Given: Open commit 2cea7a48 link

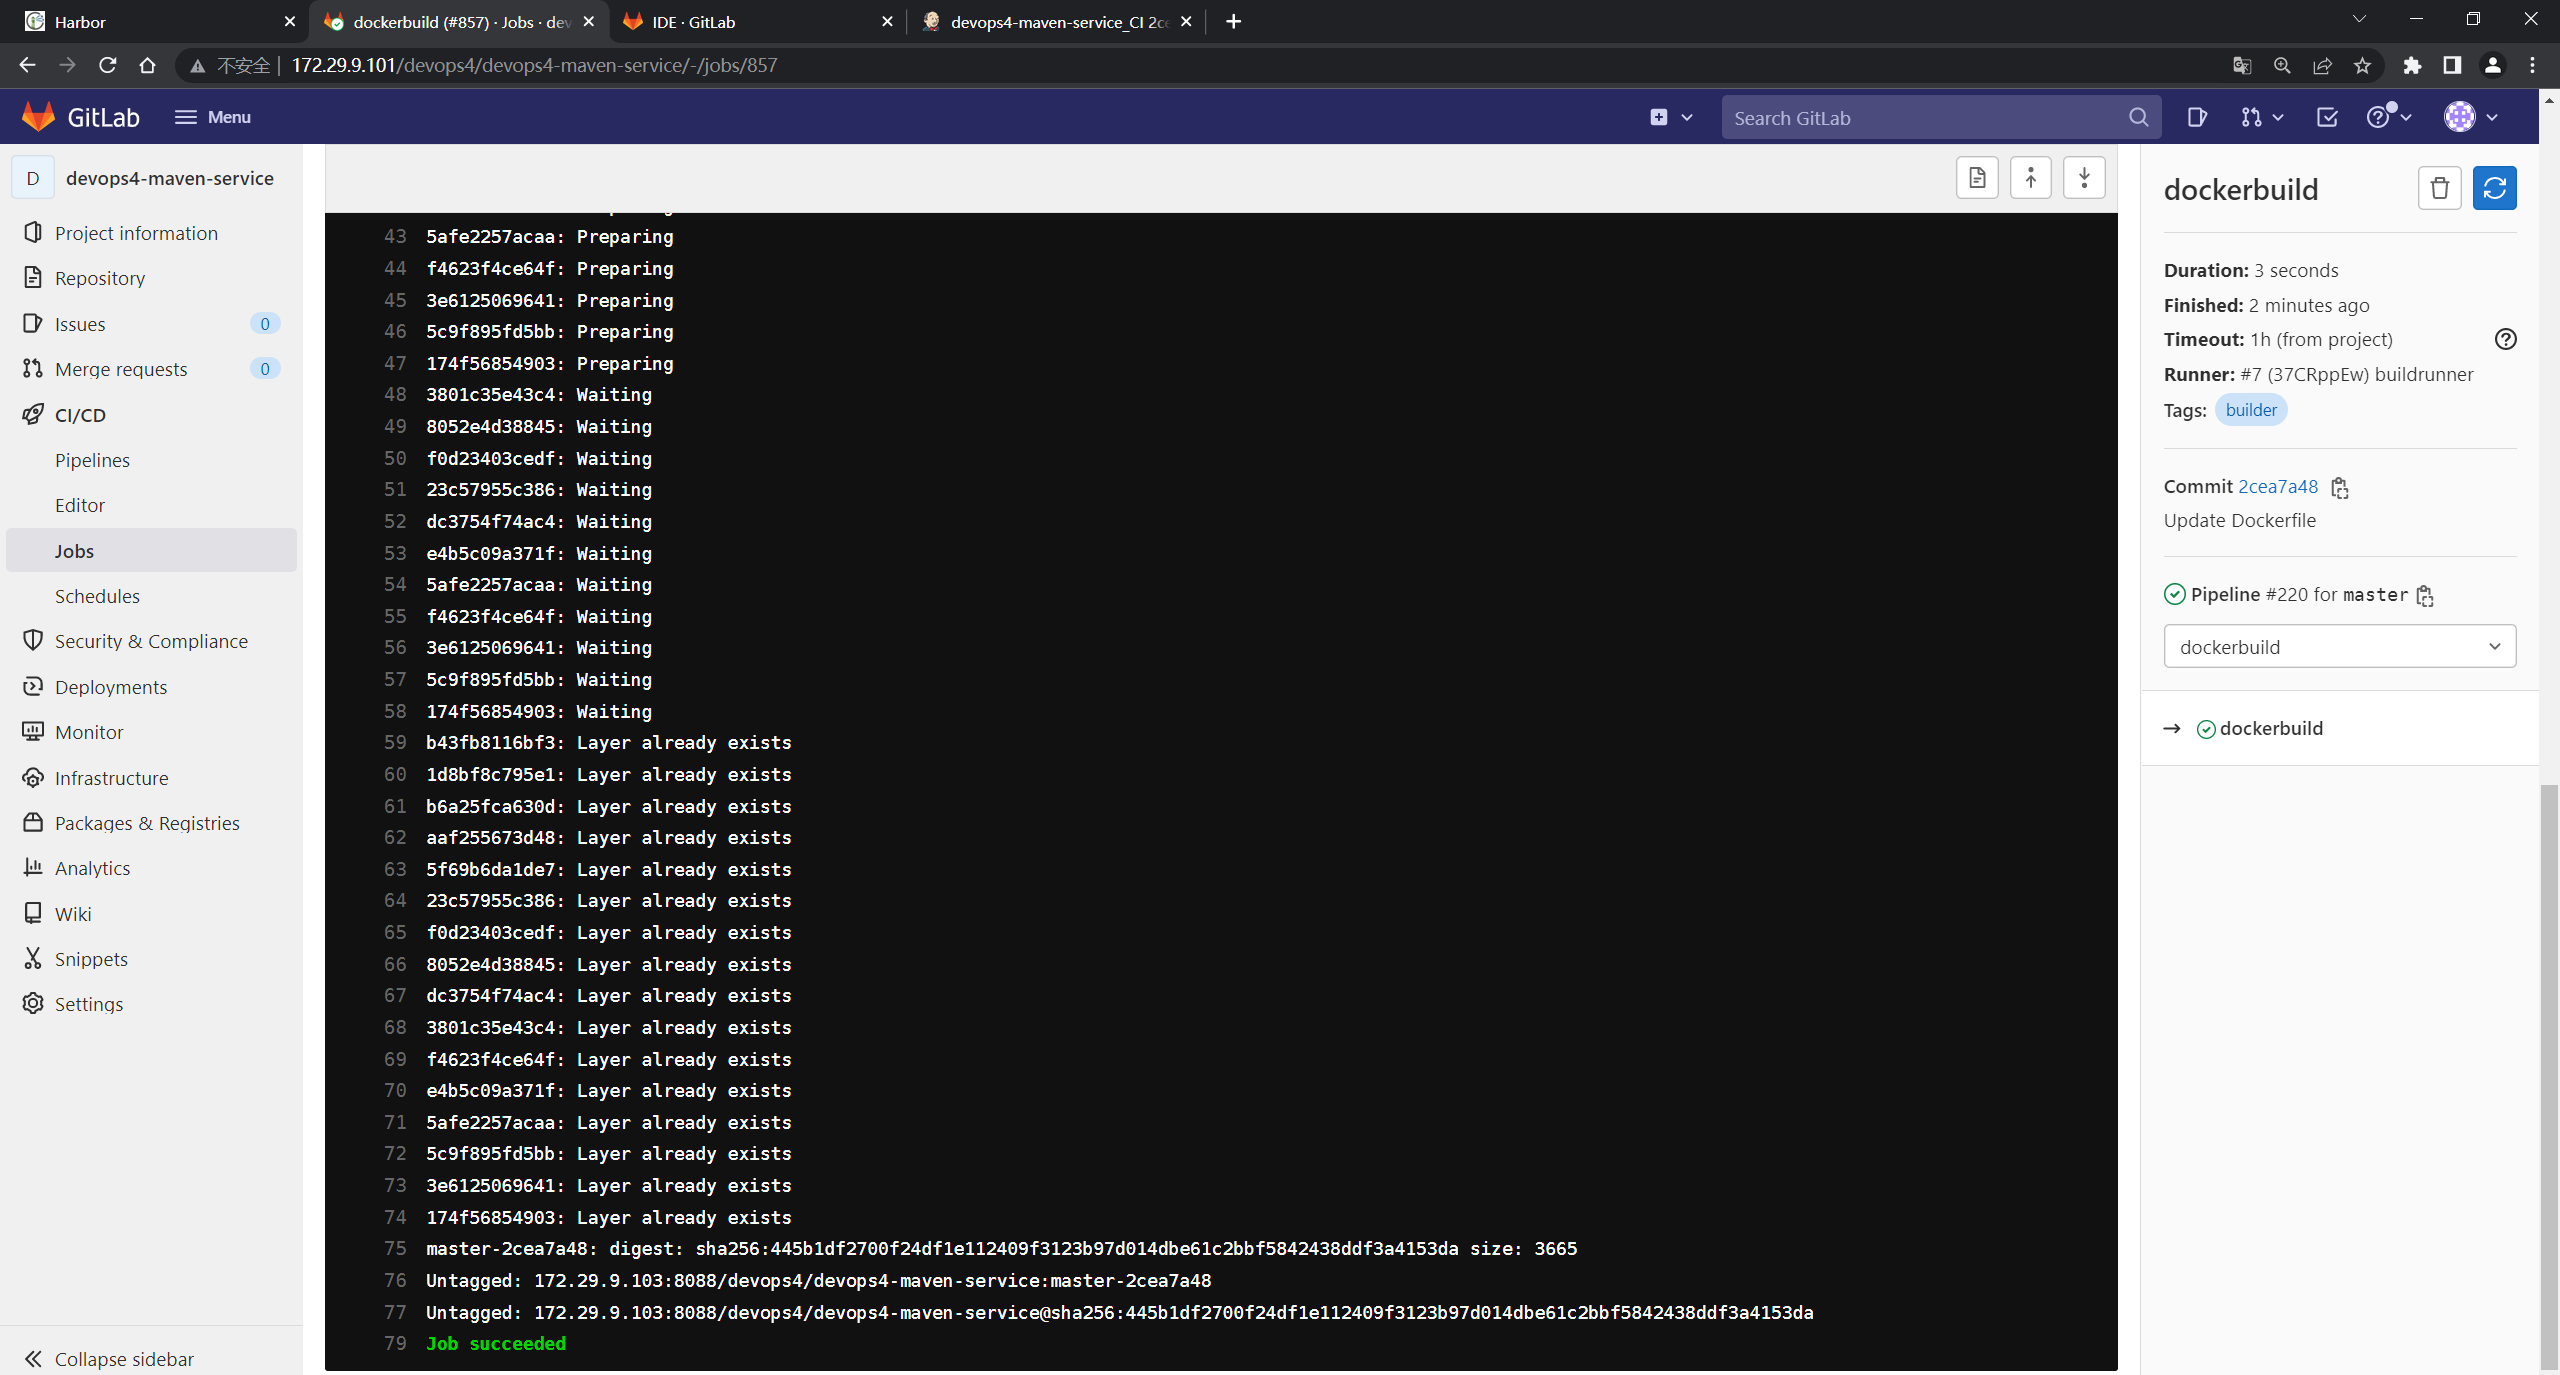Looking at the screenshot, I should pos(2277,486).
